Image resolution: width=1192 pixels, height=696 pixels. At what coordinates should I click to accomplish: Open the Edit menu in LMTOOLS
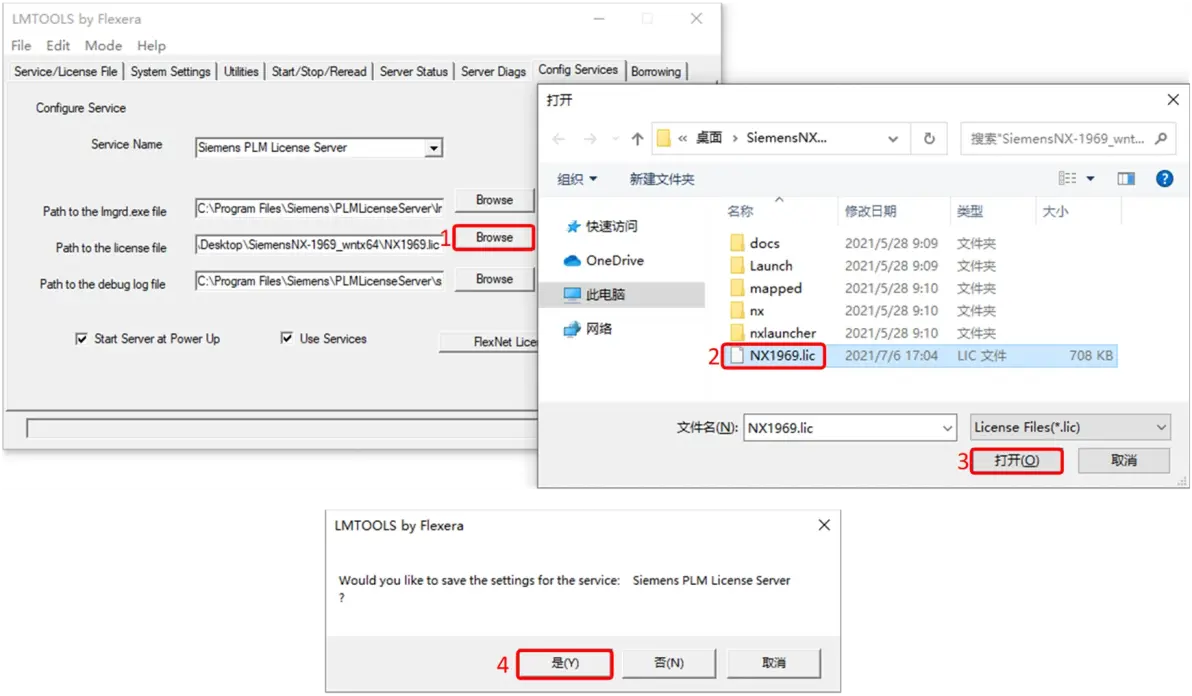tap(58, 46)
